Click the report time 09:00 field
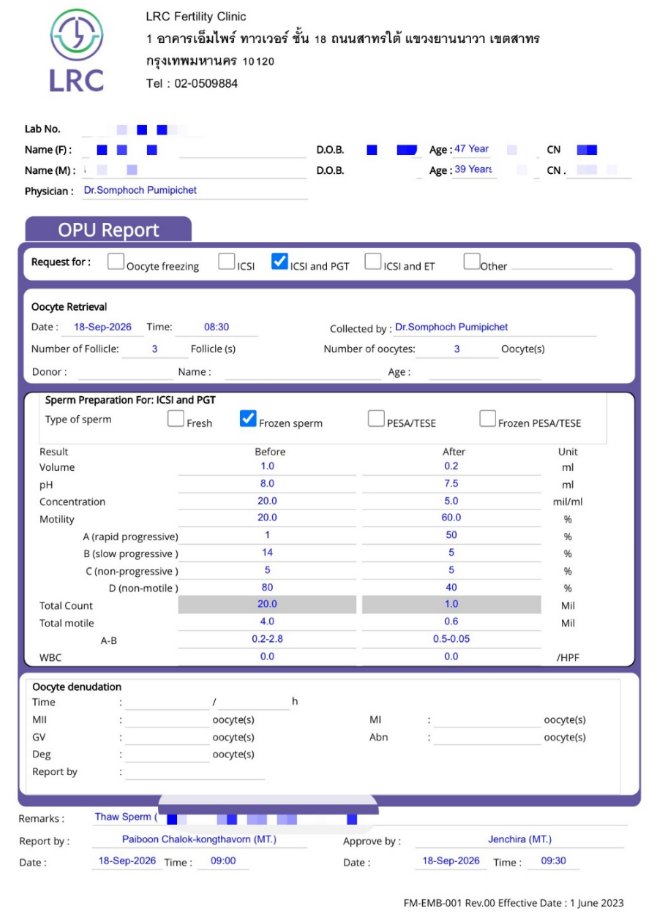Viewport: 655px width, 919px height. pyautogui.click(x=223, y=861)
